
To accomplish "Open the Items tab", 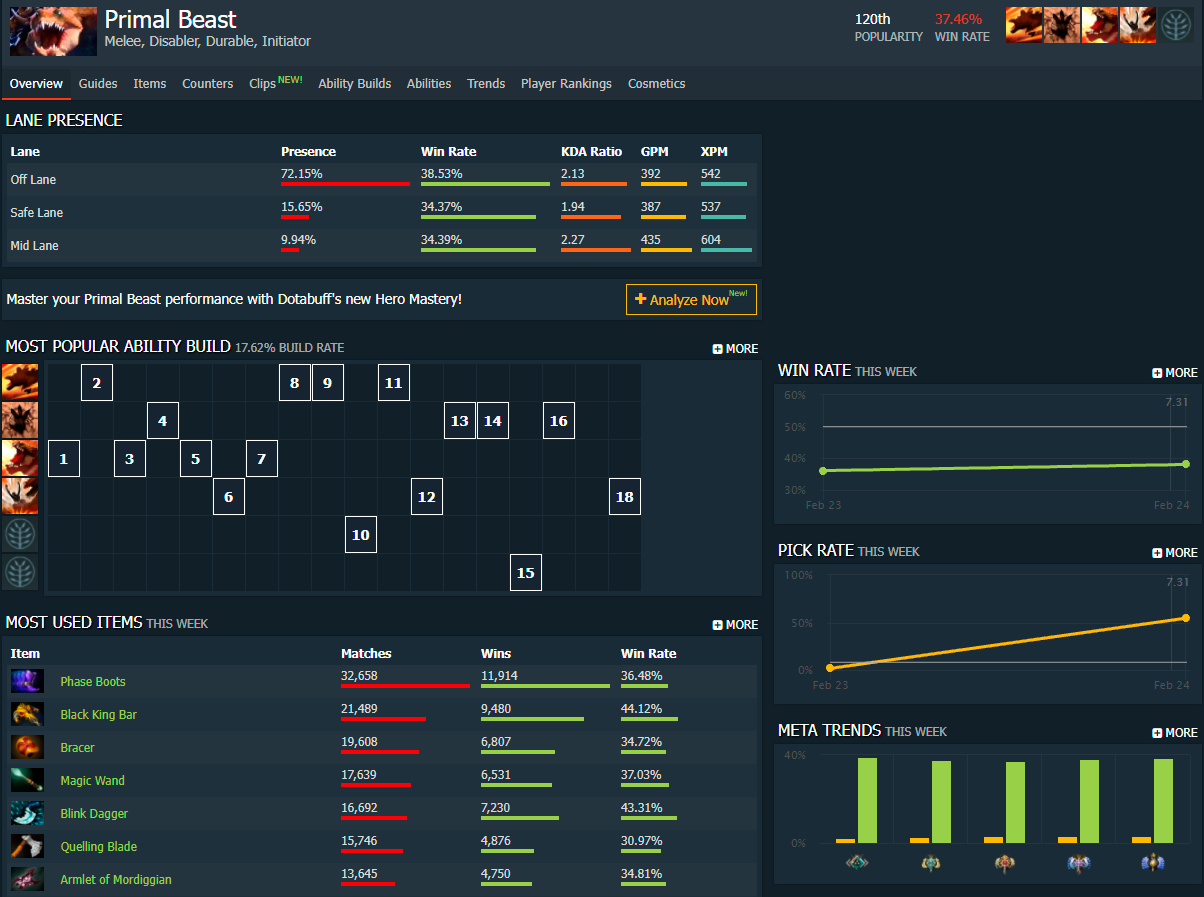I will pos(150,84).
